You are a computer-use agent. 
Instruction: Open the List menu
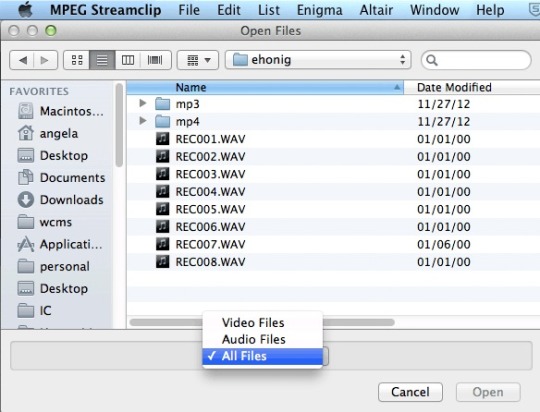[x=269, y=10]
